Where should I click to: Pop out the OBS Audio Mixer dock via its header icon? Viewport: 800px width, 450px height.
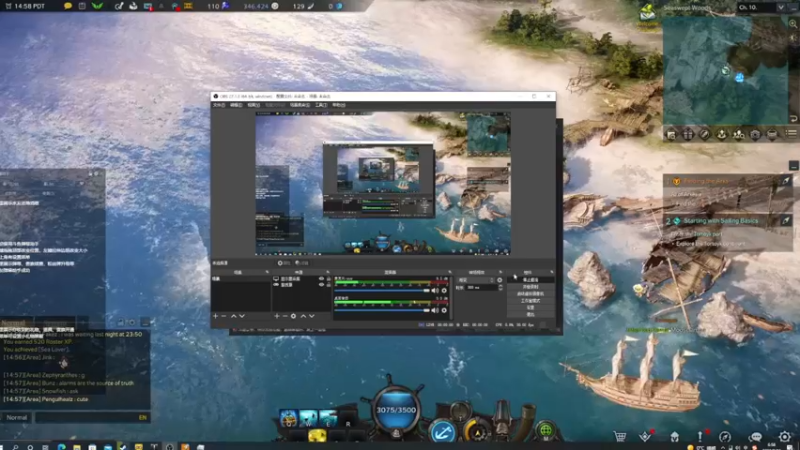[x=449, y=272]
